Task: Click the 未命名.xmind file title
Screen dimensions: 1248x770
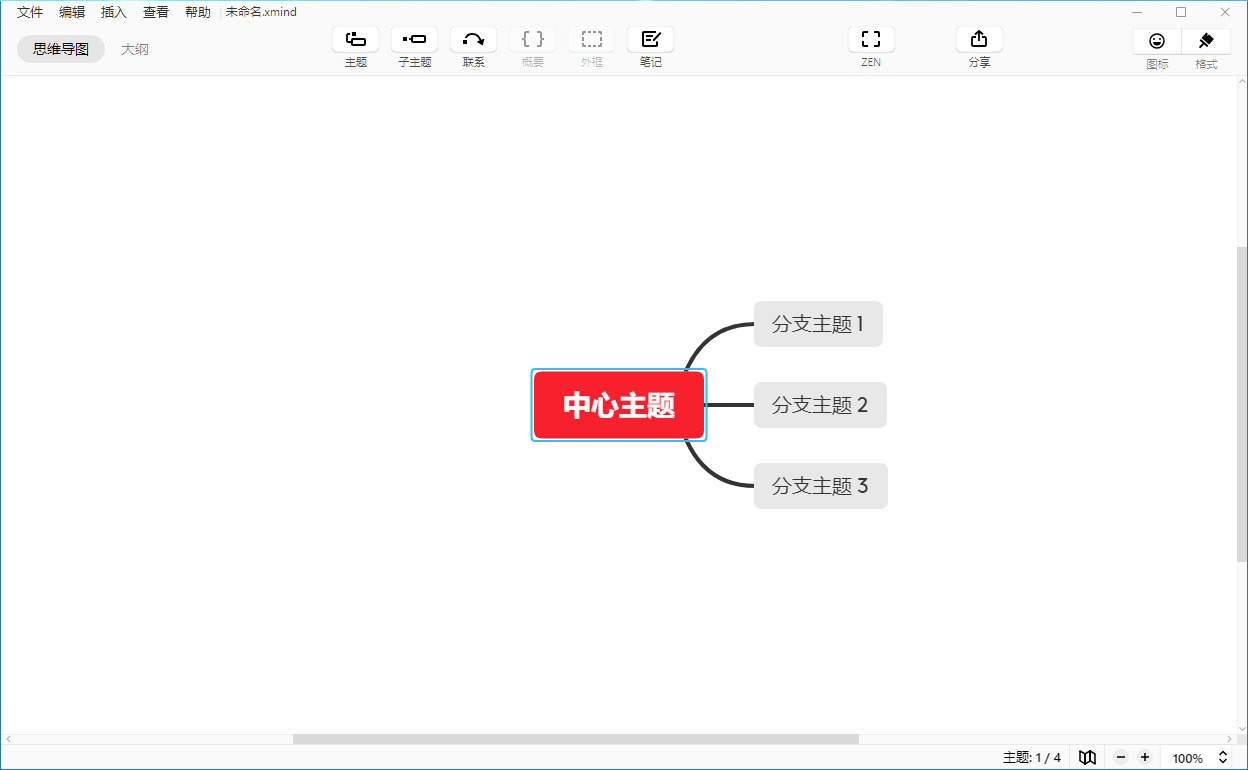Action: (261, 12)
